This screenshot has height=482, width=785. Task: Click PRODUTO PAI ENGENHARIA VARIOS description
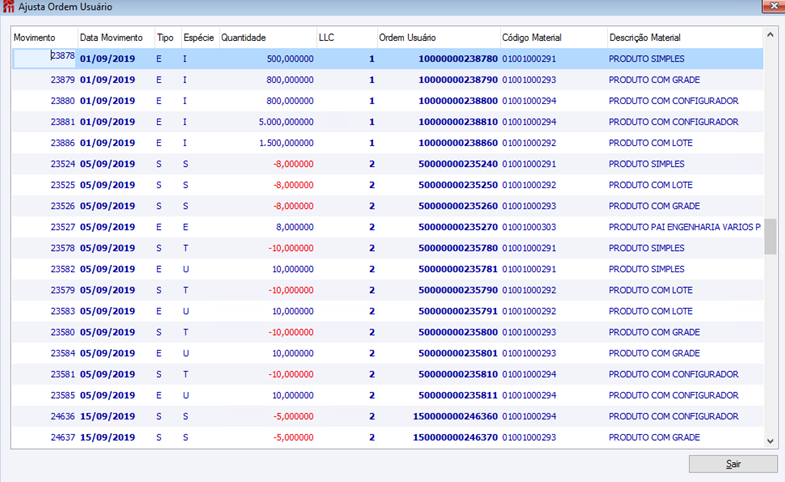tap(684, 227)
